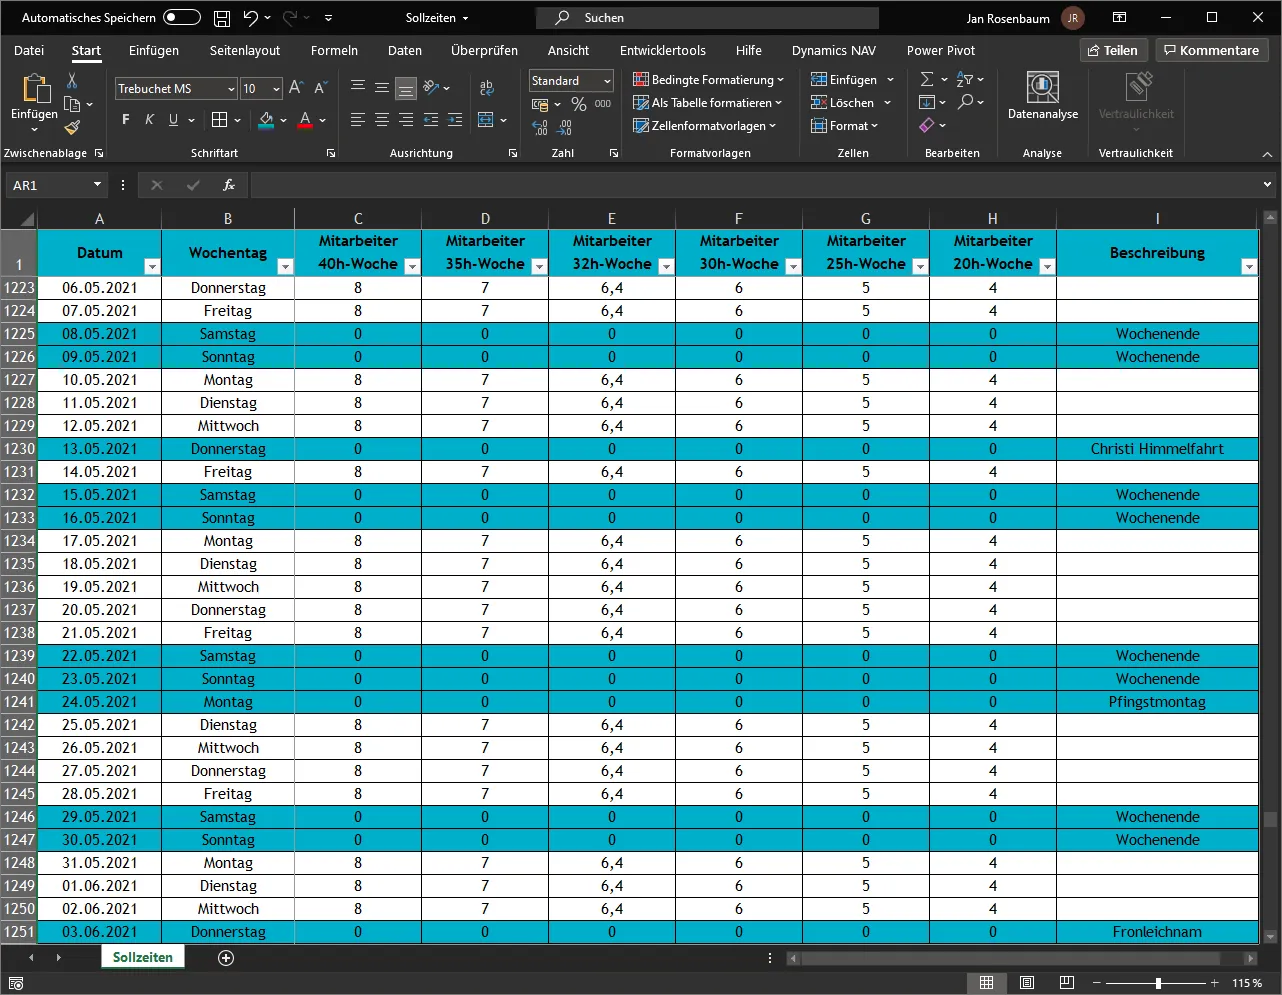Click the fill color bucket swatch

[266, 120]
